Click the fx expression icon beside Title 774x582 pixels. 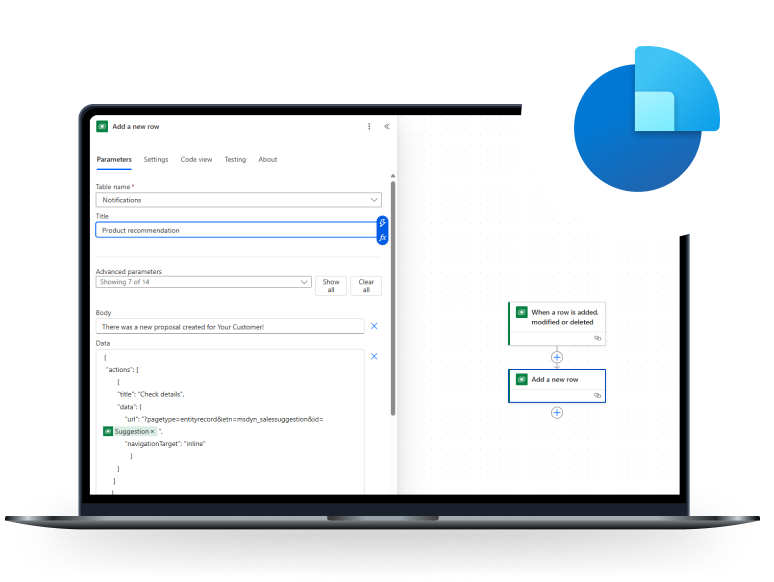click(x=383, y=237)
